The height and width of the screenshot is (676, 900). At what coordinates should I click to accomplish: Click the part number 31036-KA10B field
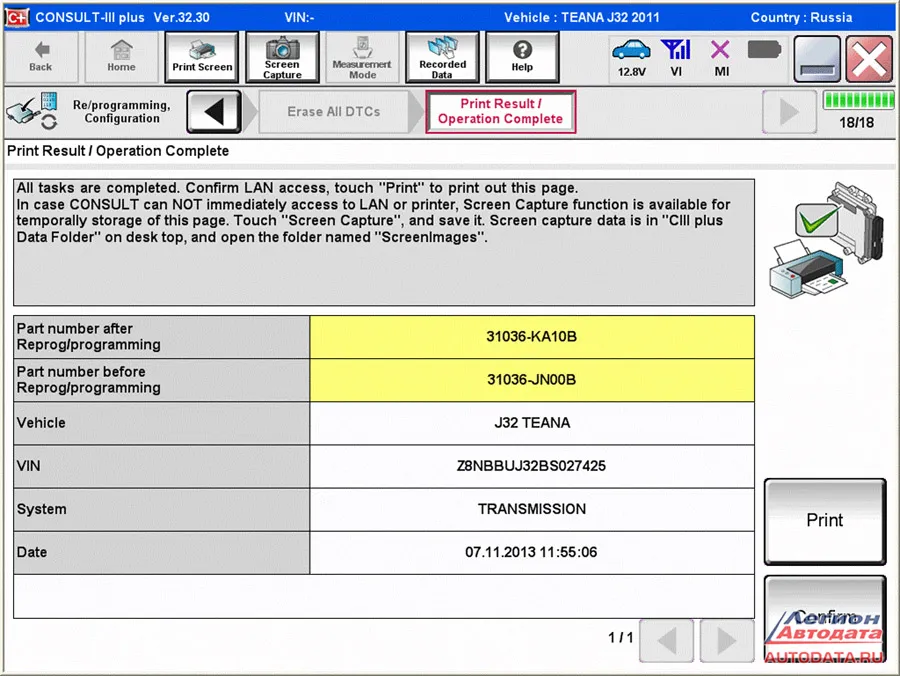[532, 337]
